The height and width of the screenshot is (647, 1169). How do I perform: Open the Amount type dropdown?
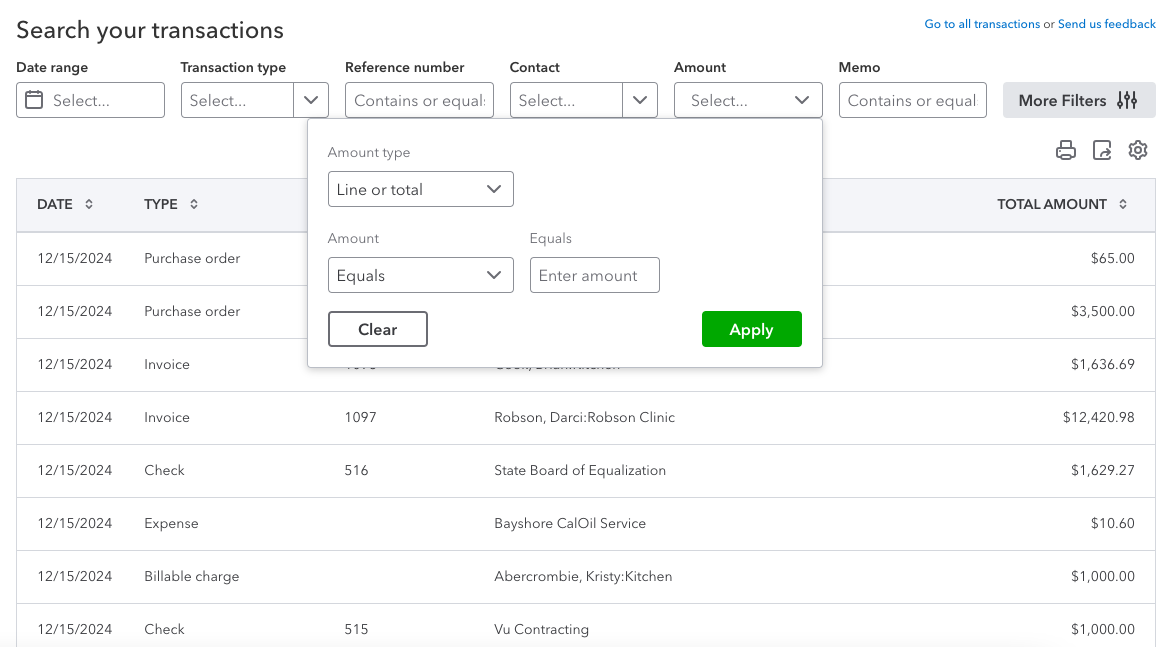[421, 189]
